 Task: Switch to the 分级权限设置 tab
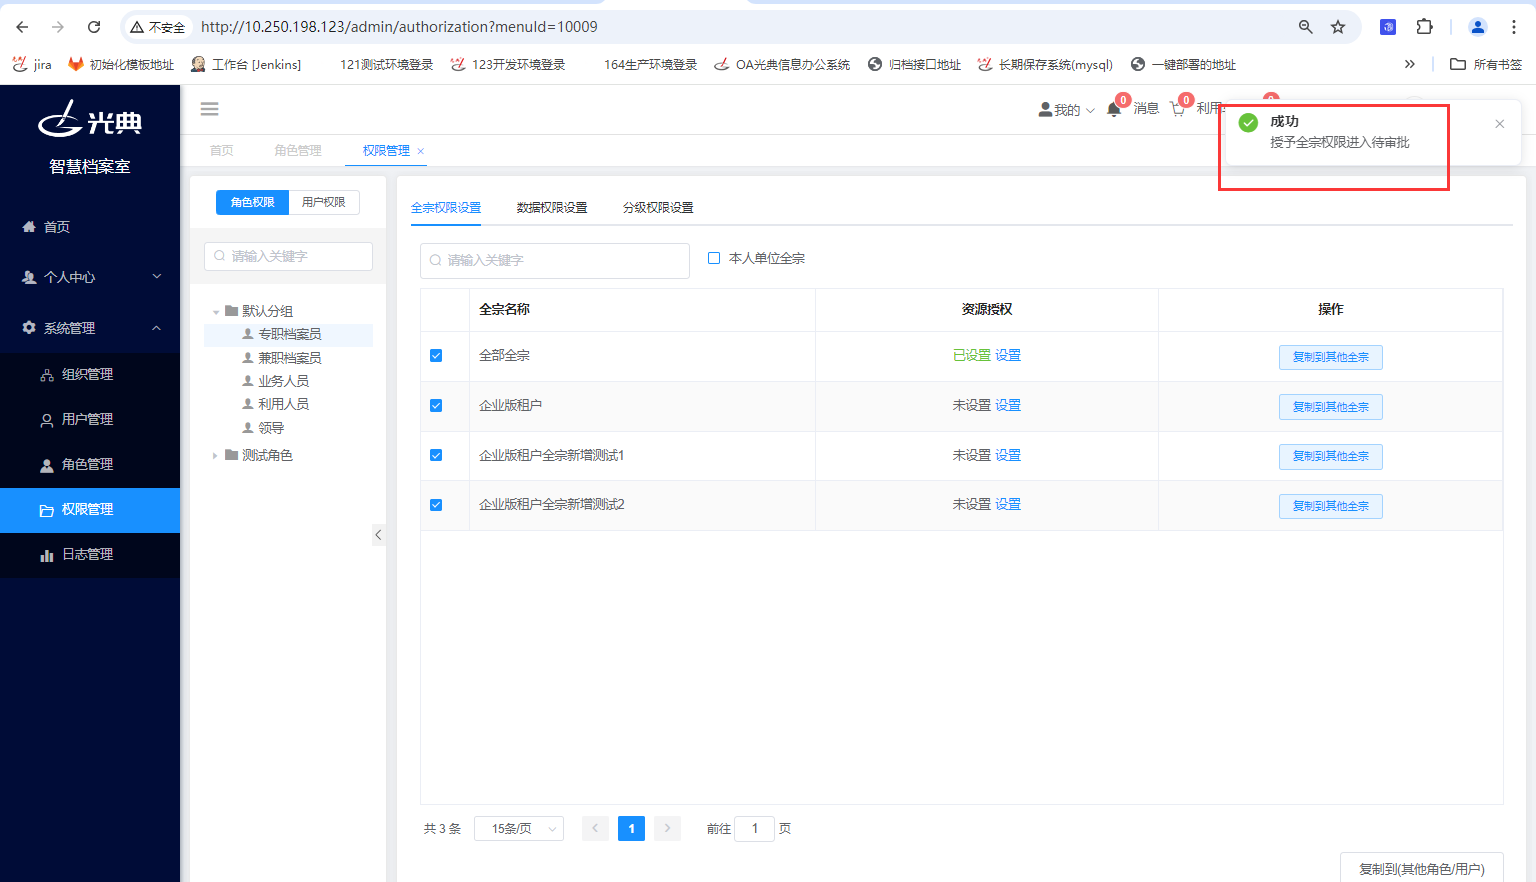coord(658,208)
